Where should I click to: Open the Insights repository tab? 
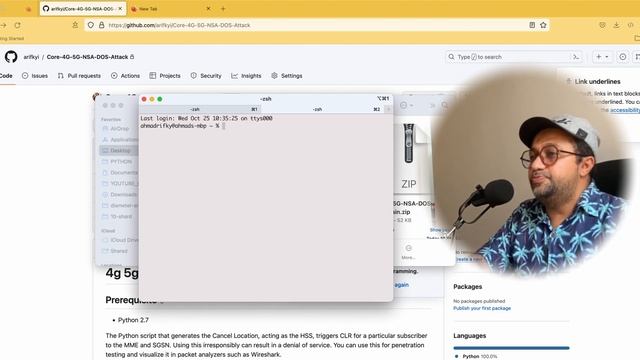pyautogui.click(x=246, y=76)
